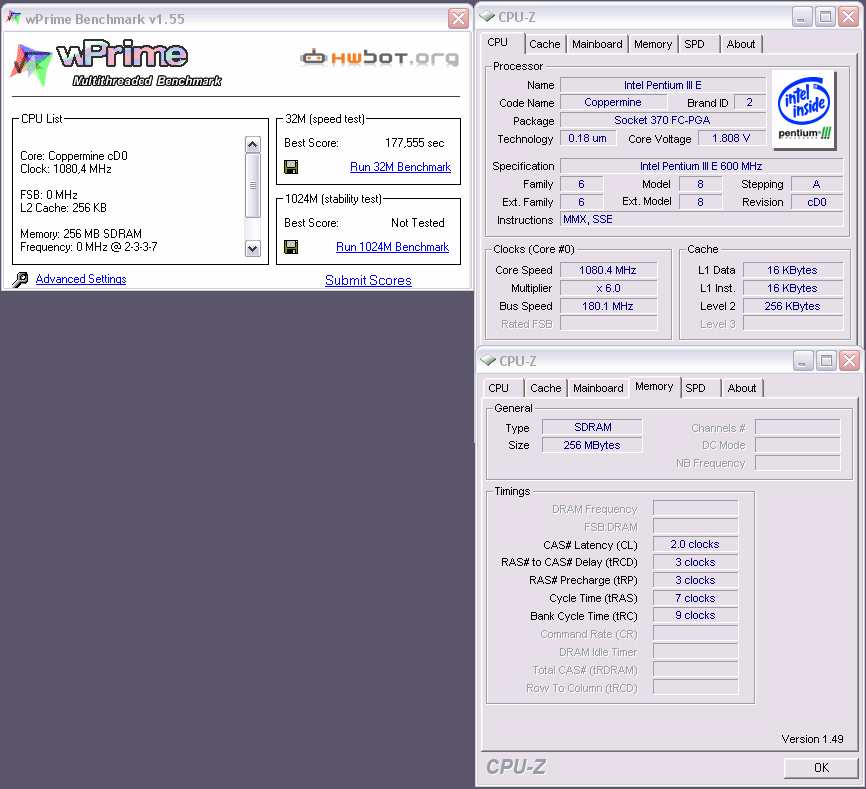Click 'Core: Coppermine cD0' in CPU List
866x789 pixels.
point(73,156)
